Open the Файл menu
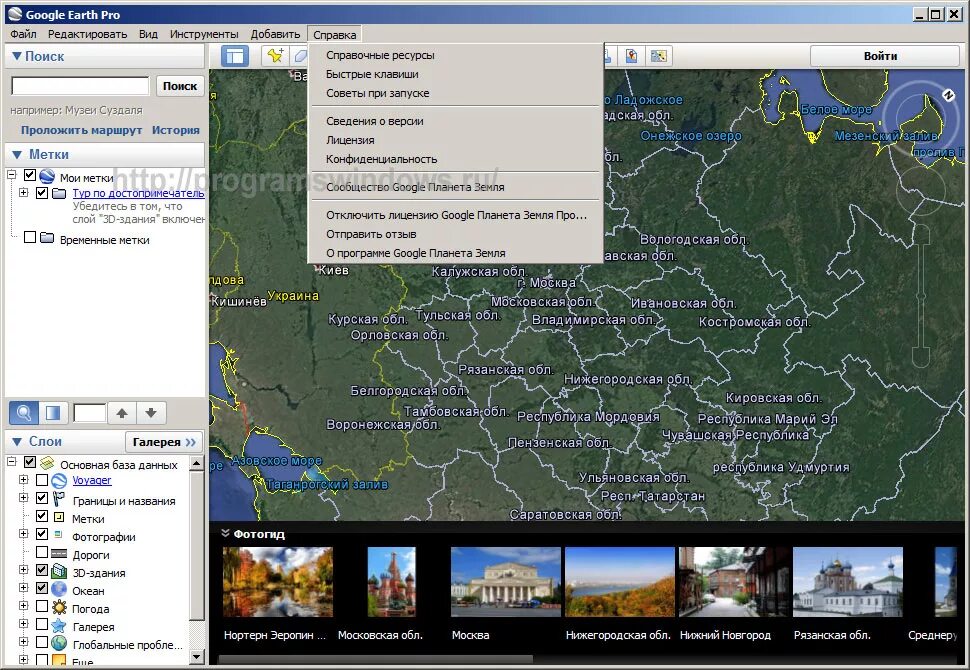Screen dimensions: 970x670 point(23,34)
